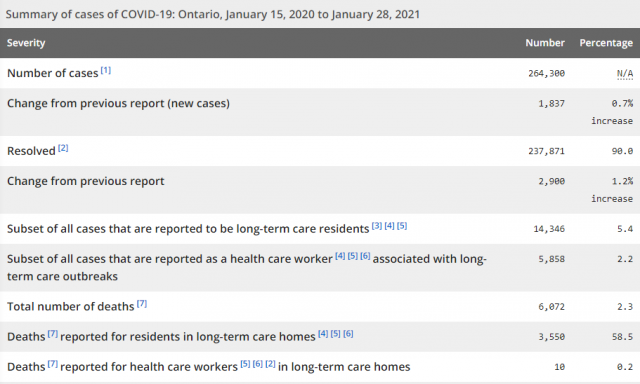Click footnote [5] on long-term care residents row
This screenshot has width=640, height=384.
click(402, 226)
